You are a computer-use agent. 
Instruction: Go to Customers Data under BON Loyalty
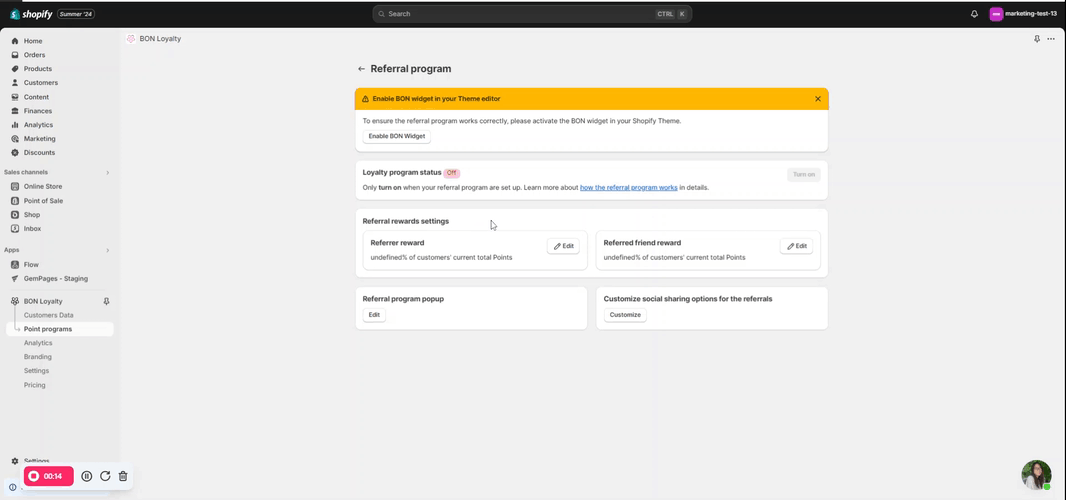[48, 315]
